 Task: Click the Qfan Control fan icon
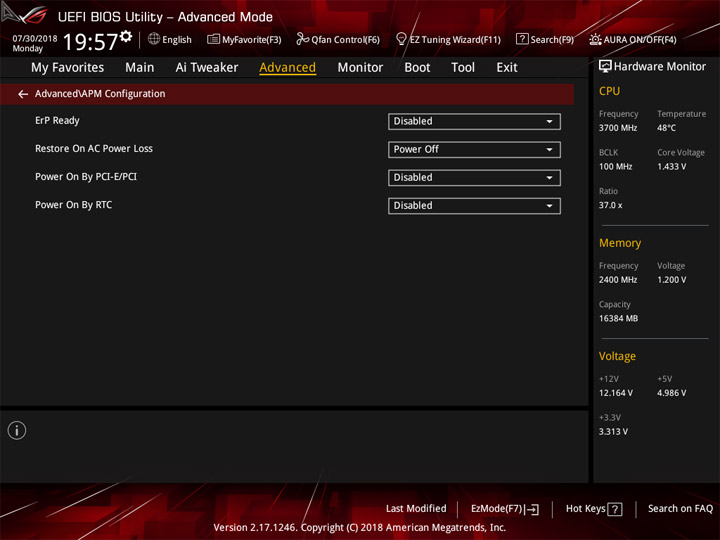pyautogui.click(x=302, y=39)
